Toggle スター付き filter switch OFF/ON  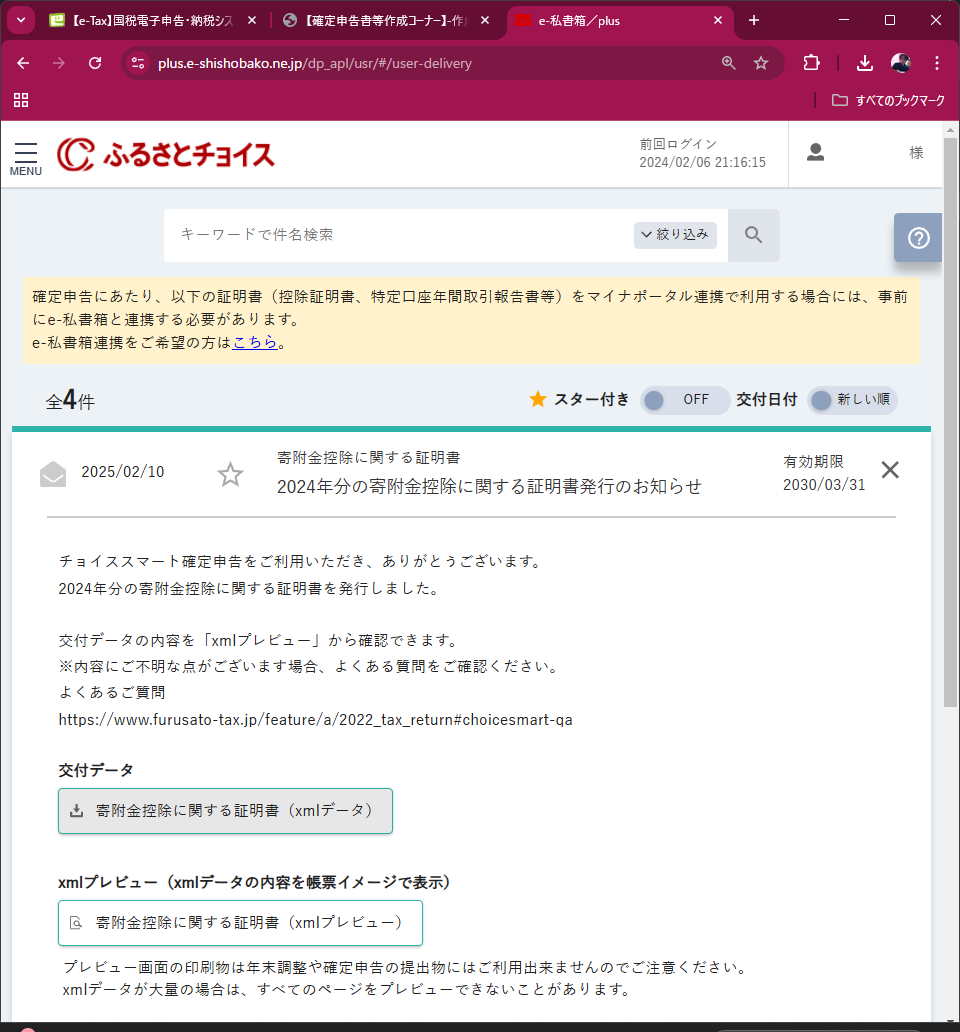[684, 400]
